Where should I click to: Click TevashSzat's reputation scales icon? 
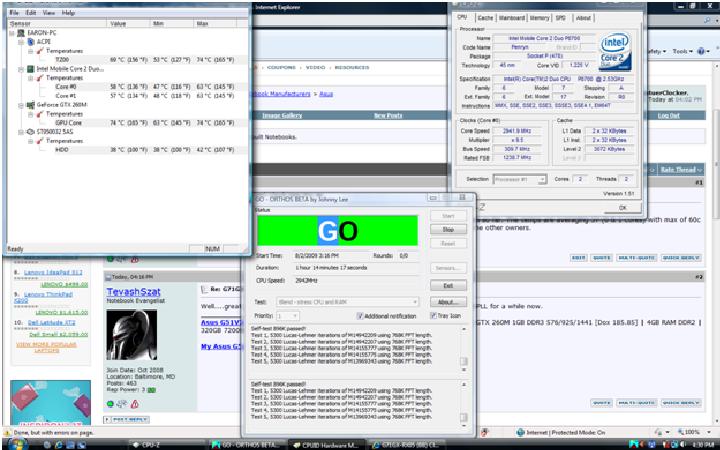point(122,404)
